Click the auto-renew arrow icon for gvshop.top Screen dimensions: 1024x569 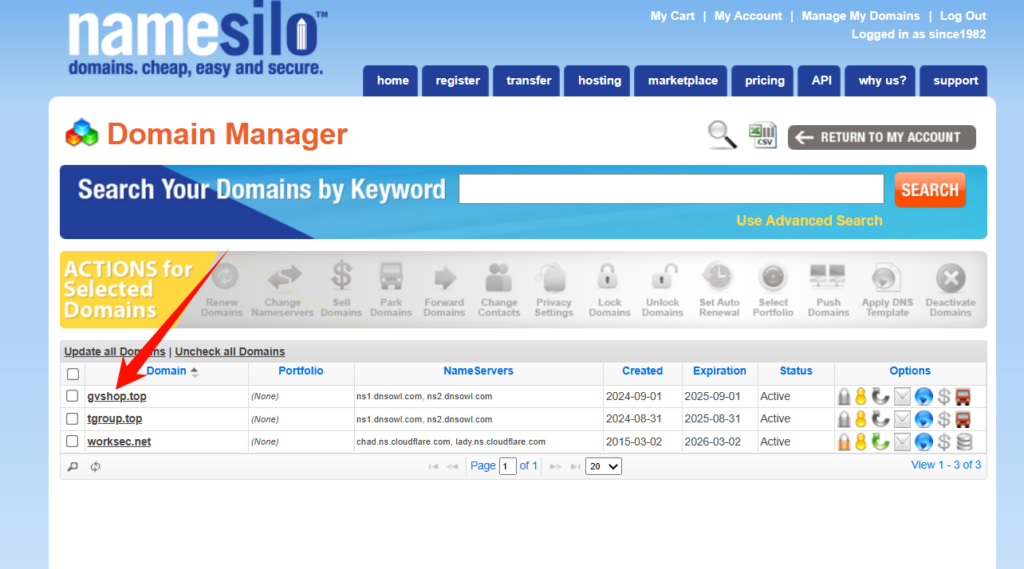click(880, 397)
